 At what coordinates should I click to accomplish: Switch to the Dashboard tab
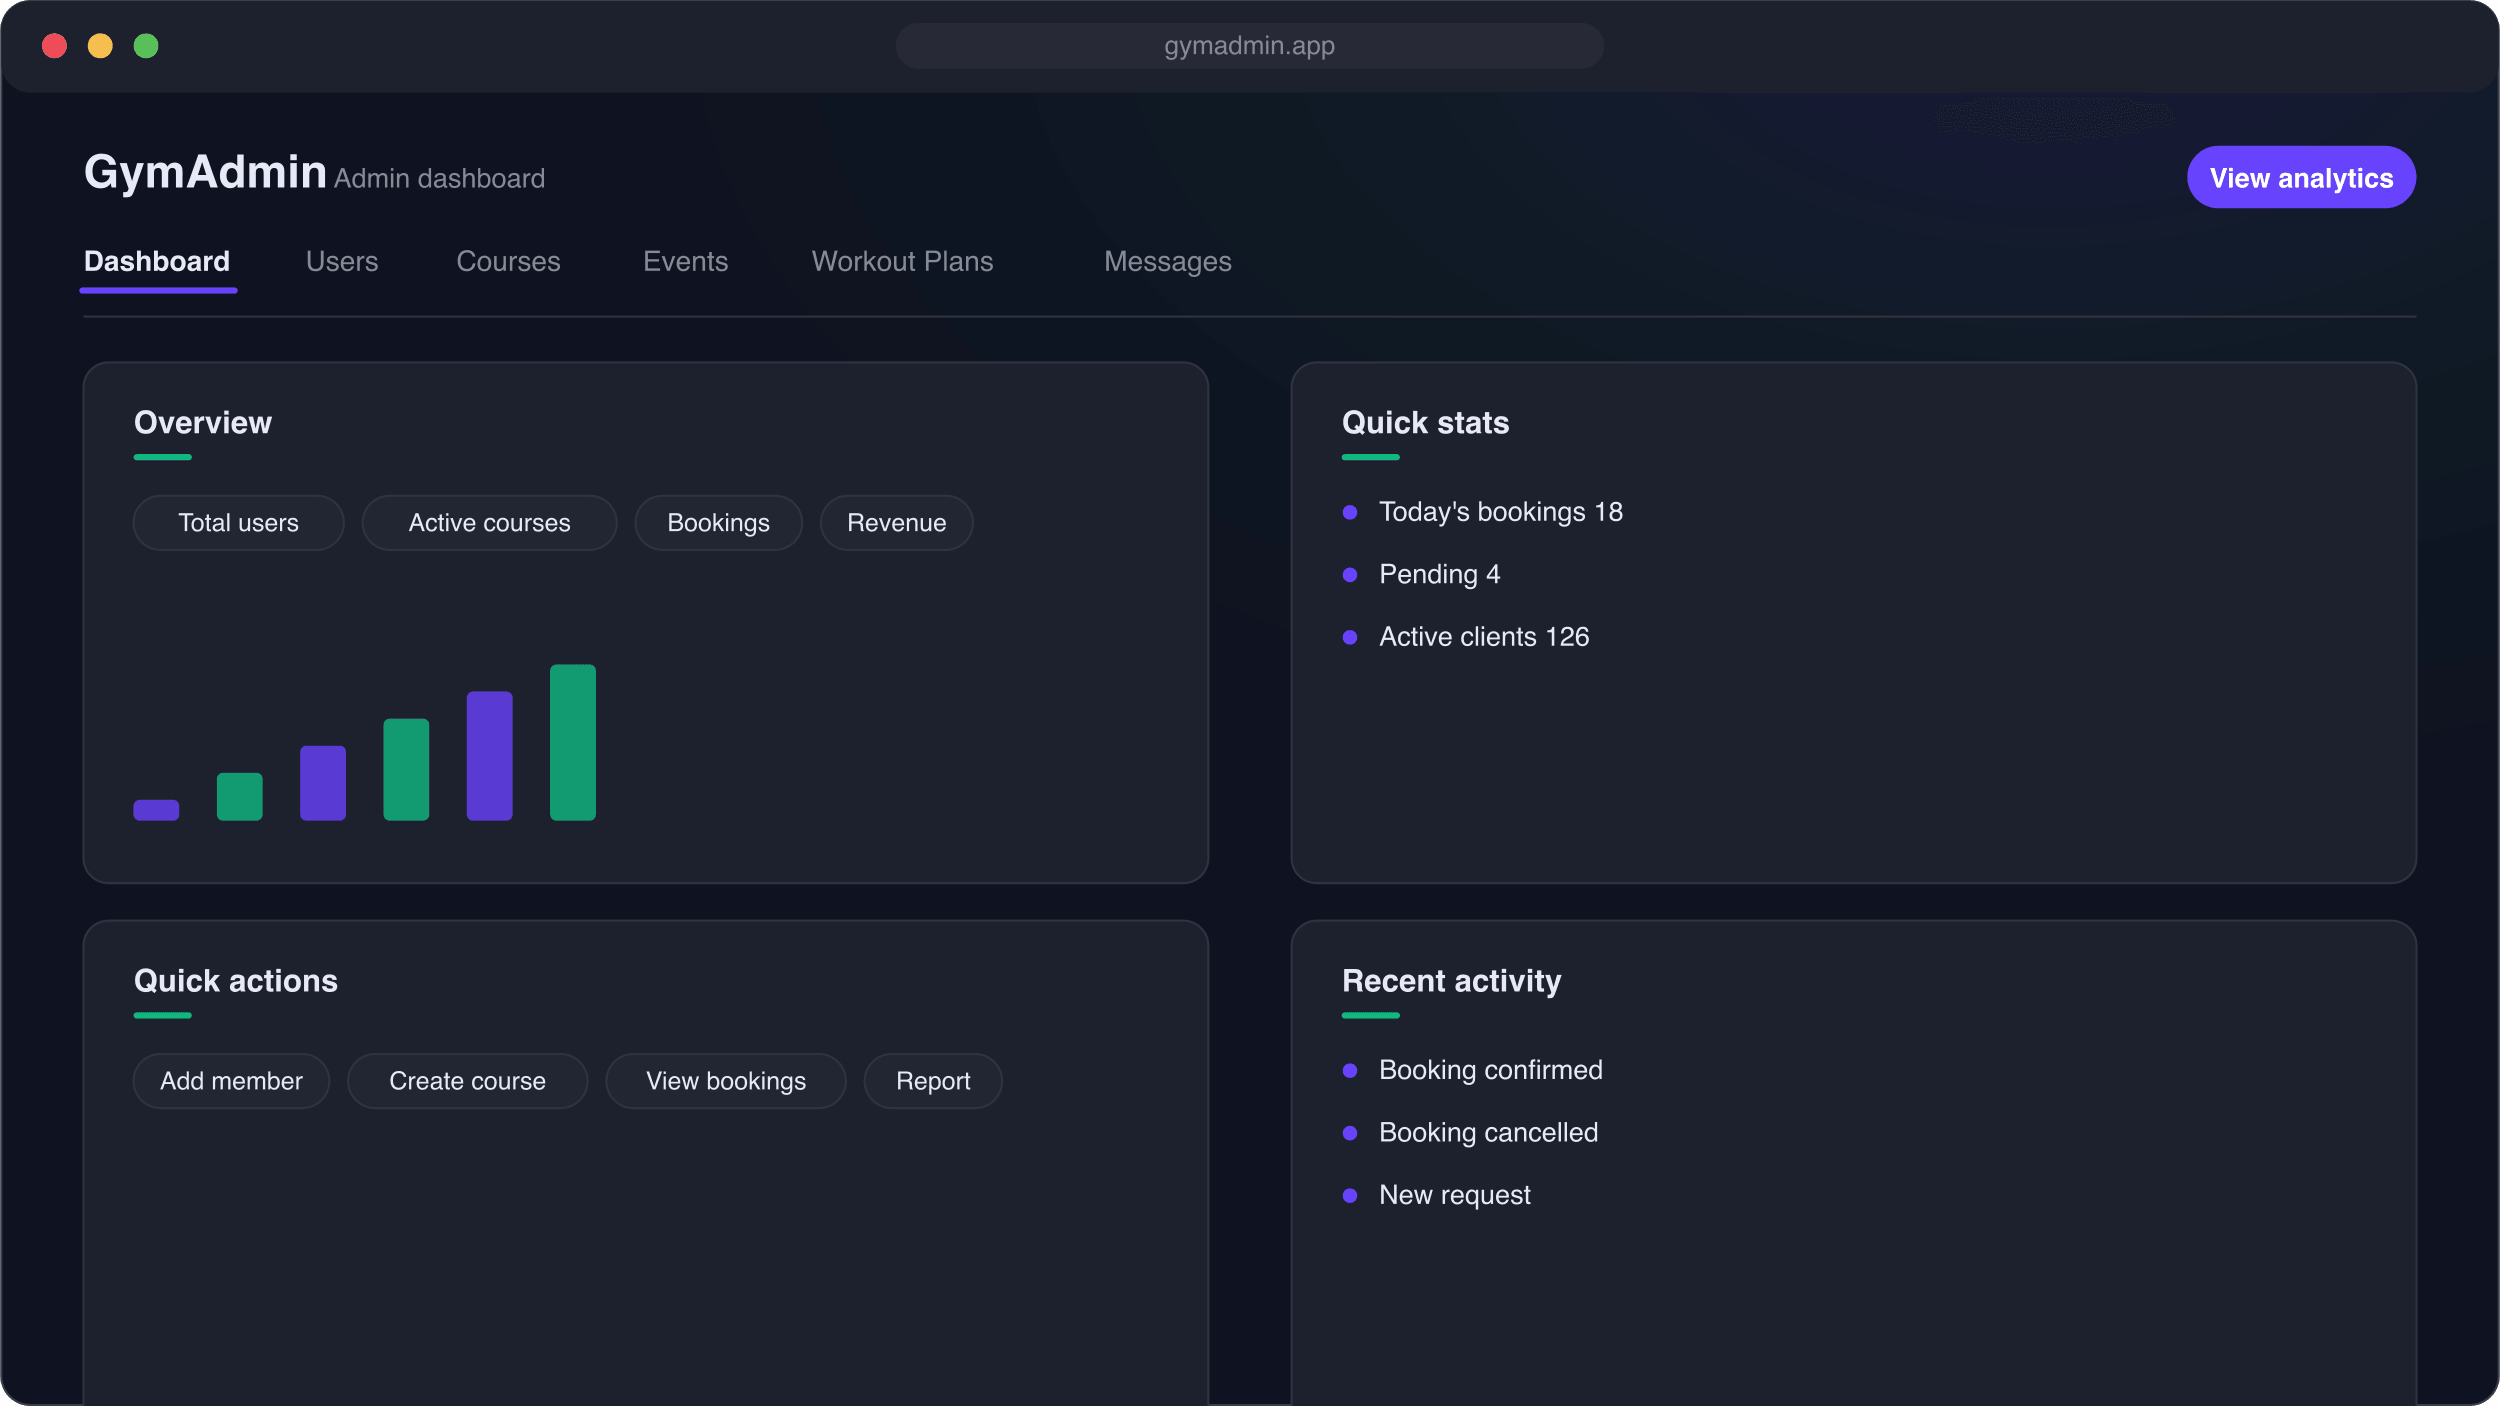point(157,262)
